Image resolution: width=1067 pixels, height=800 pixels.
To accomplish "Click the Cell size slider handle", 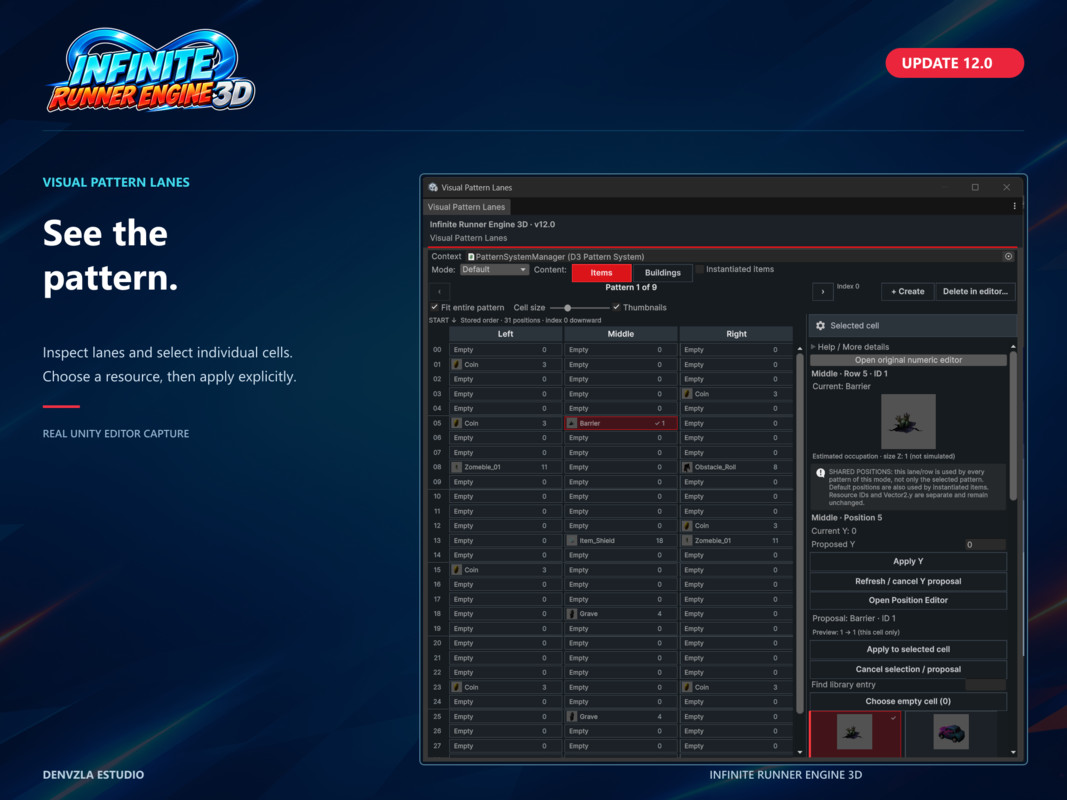I will 568,308.
